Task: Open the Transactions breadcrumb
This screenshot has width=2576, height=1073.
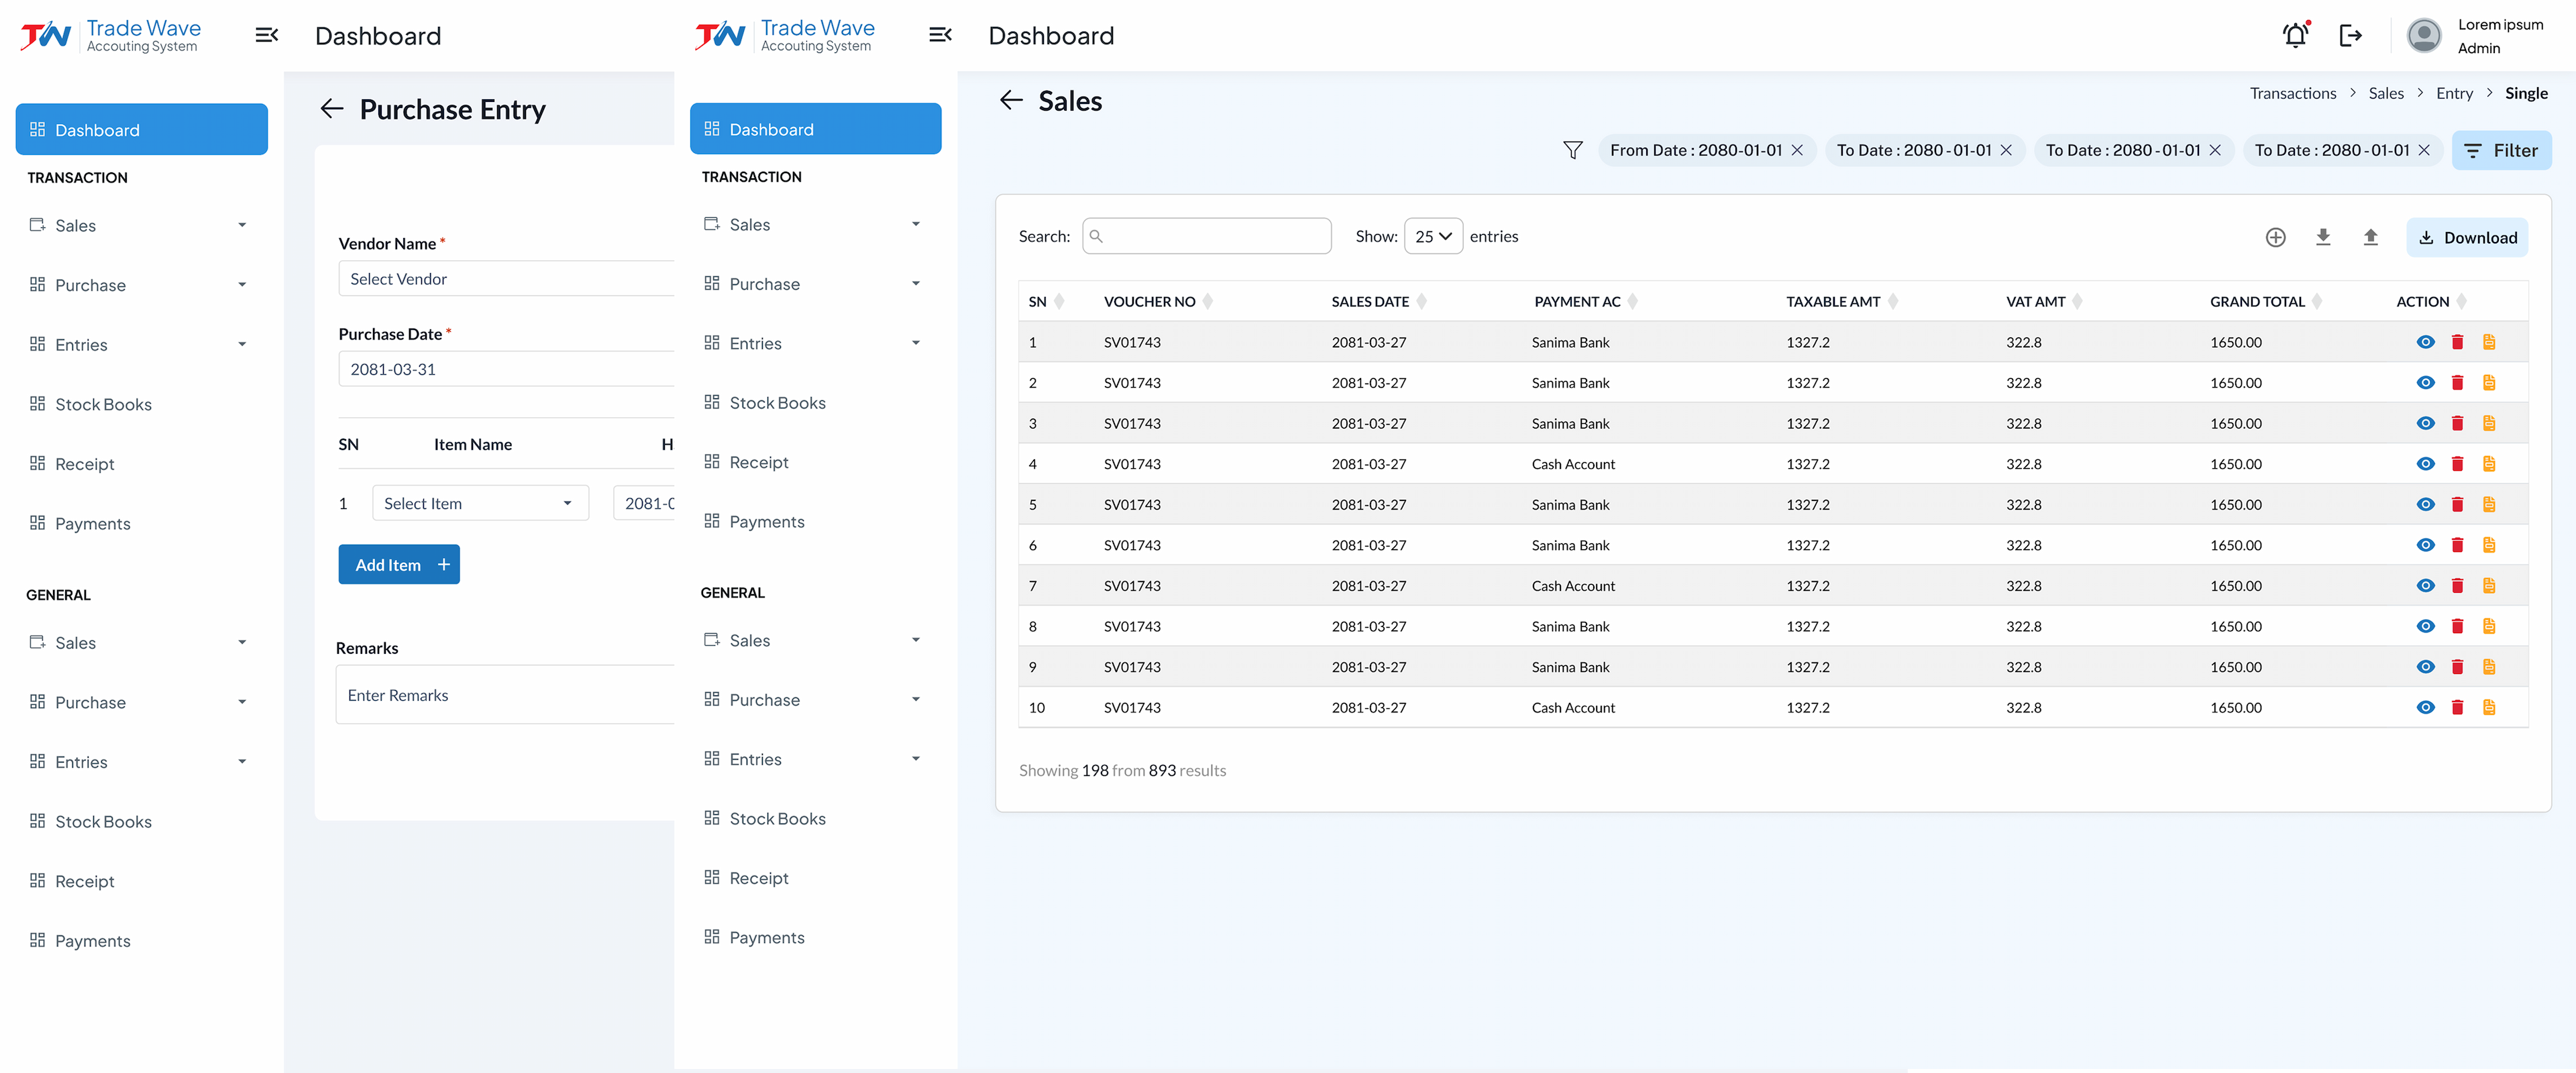Action: coord(2292,93)
